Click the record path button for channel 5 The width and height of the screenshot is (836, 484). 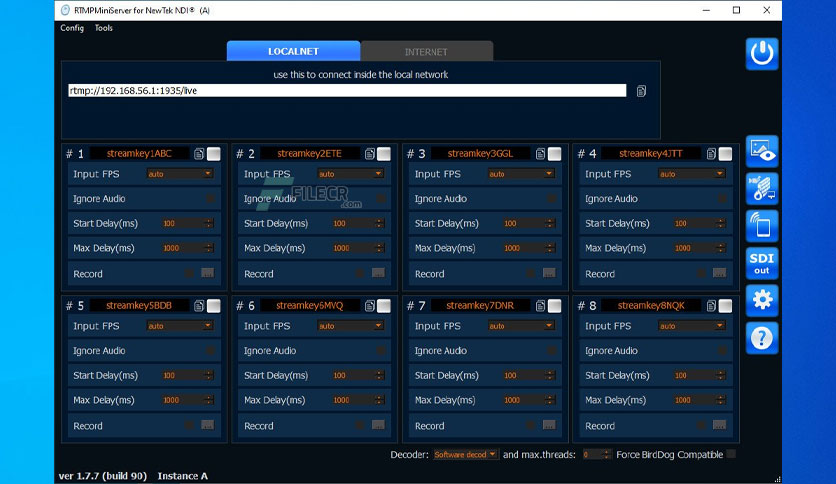tap(207, 425)
